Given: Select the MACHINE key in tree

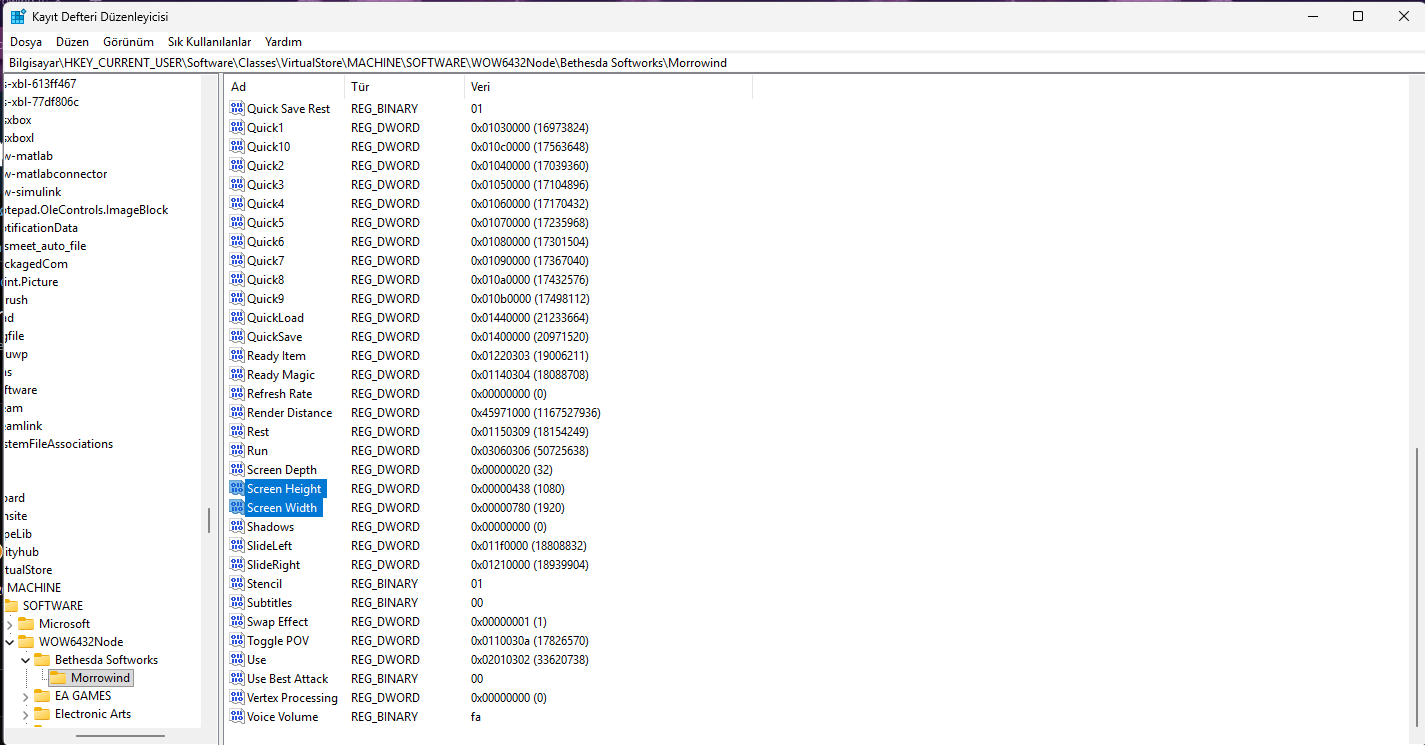Looking at the screenshot, I should [34, 588].
